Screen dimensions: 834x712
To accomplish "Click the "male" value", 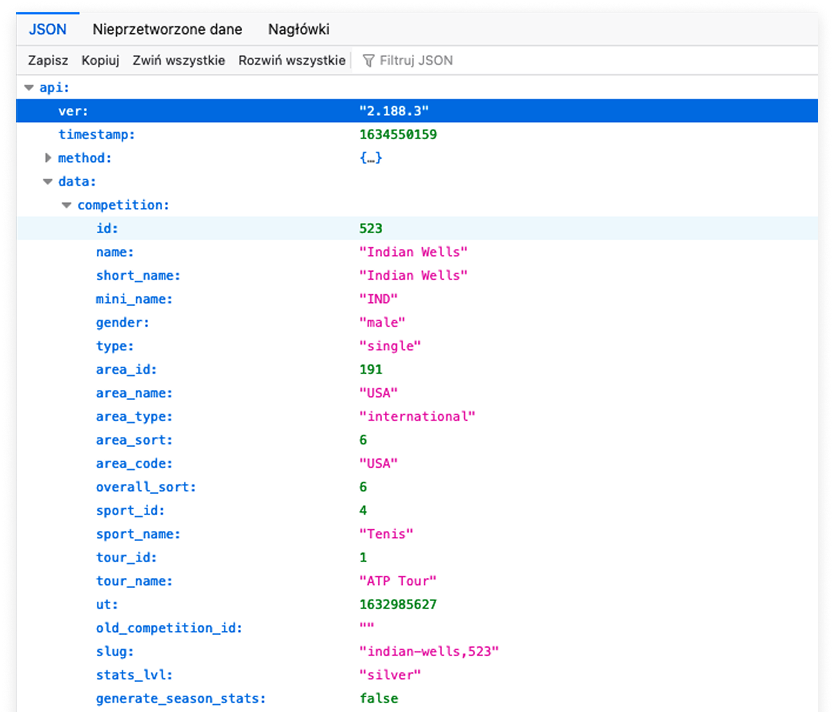I will (382, 323).
